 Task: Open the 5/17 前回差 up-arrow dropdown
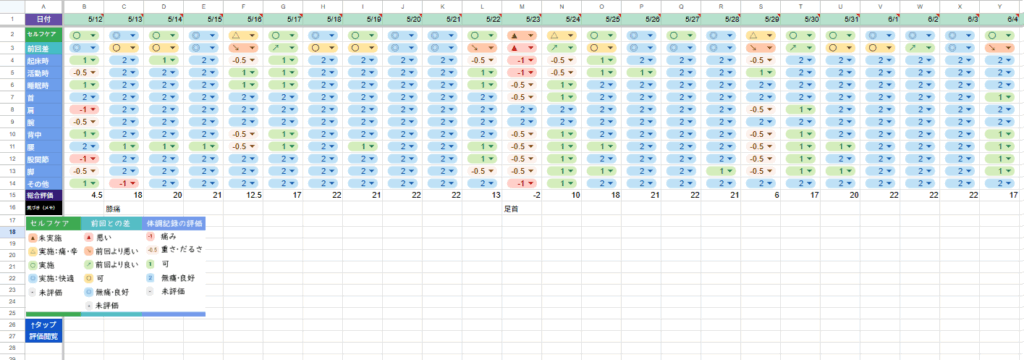point(283,48)
